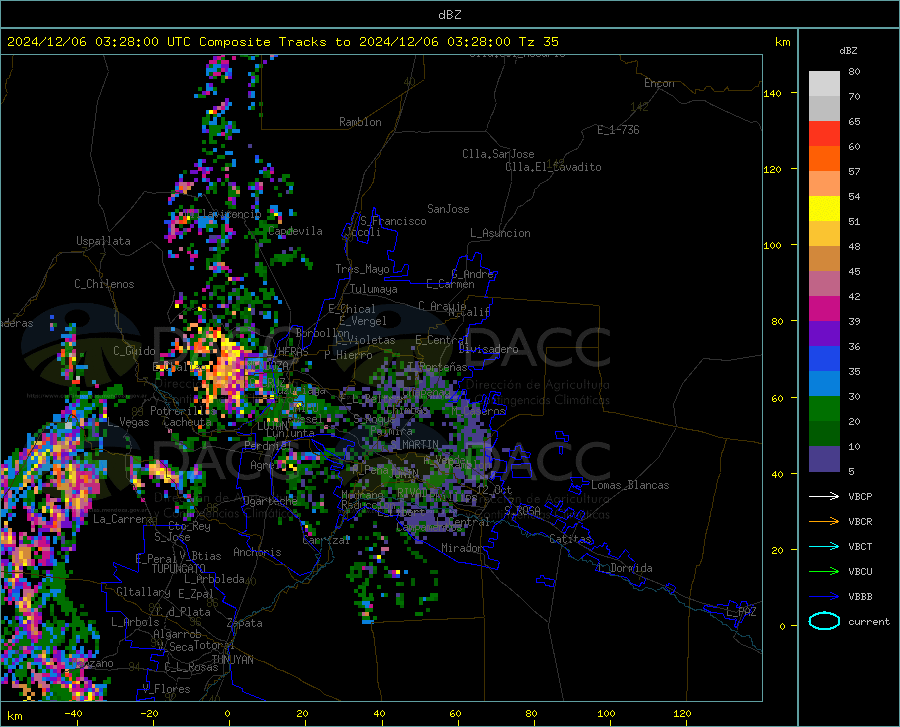Viewport: 900px width, 727px height.
Task: Click the Tulumaya map label
Action: coord(374,289)
